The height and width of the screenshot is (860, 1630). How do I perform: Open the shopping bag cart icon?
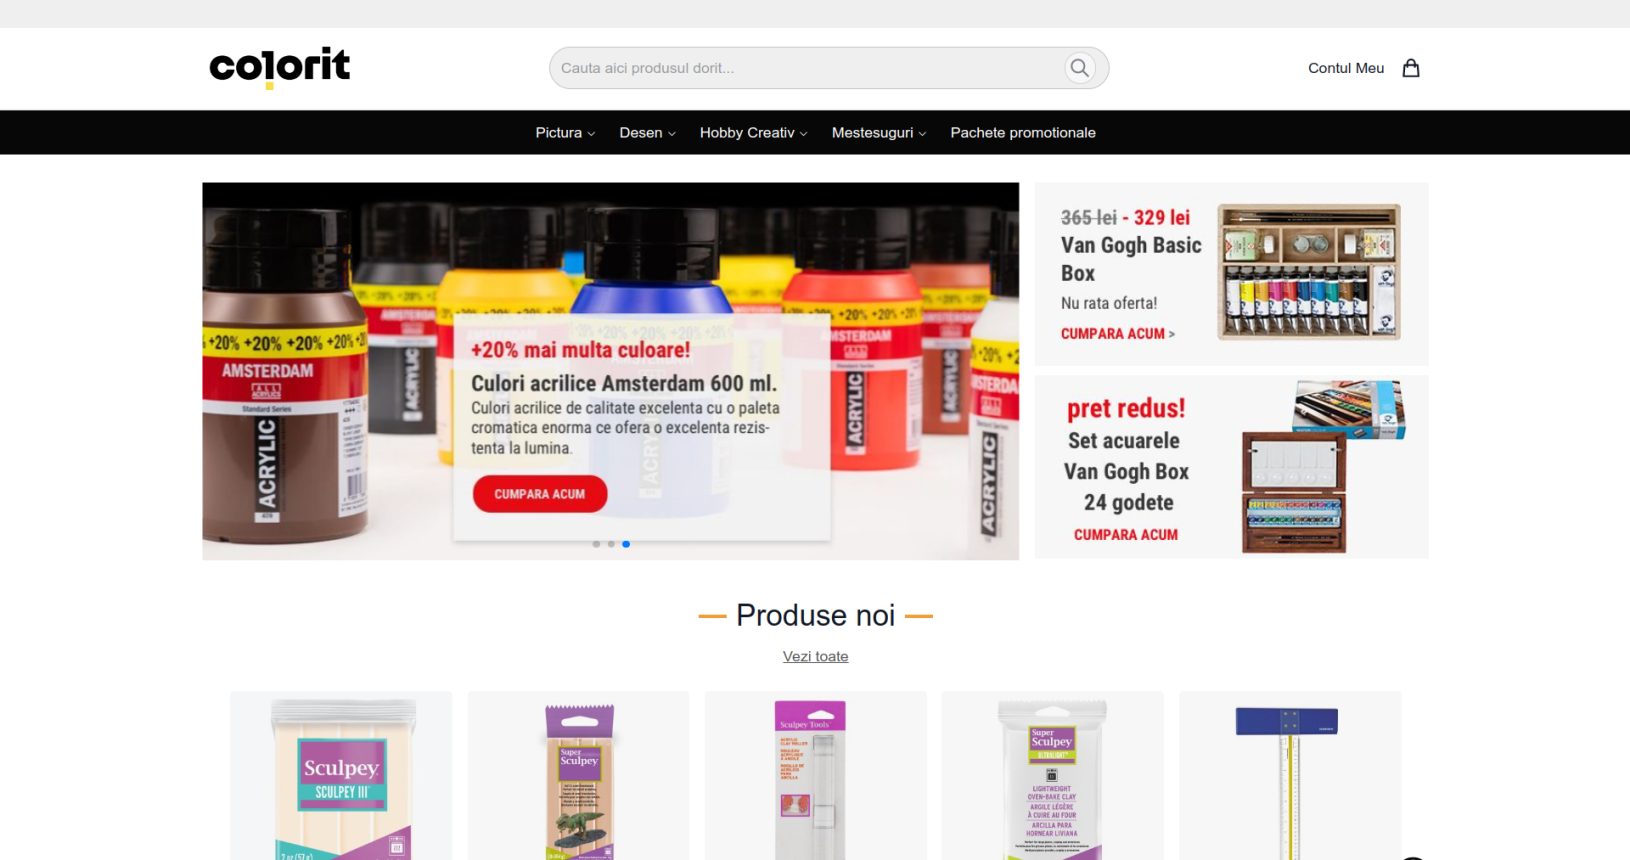1411,68
